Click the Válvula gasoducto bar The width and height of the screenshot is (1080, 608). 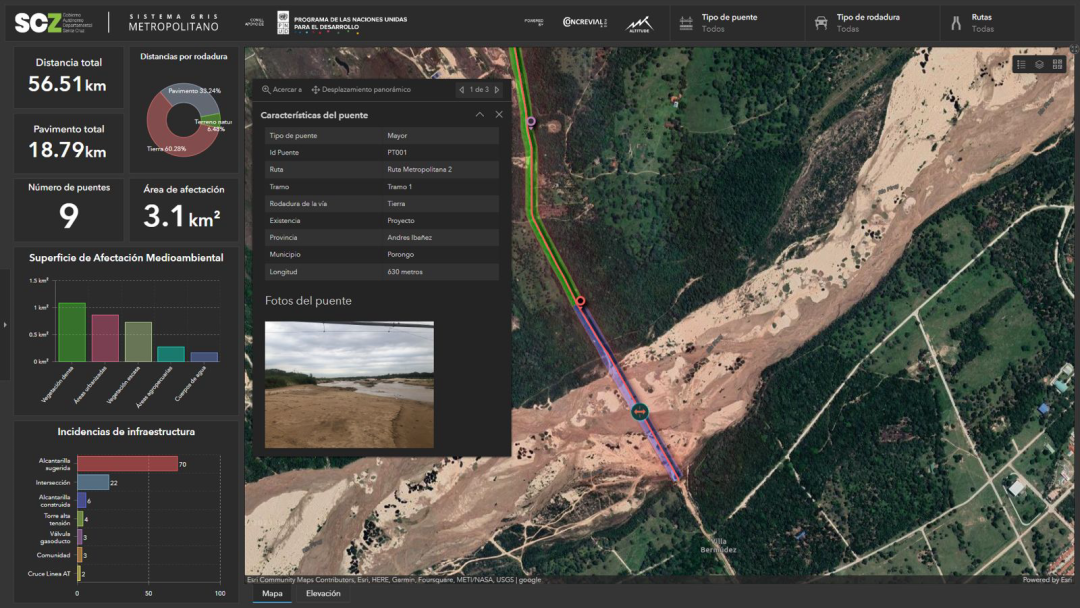(79, 536)
